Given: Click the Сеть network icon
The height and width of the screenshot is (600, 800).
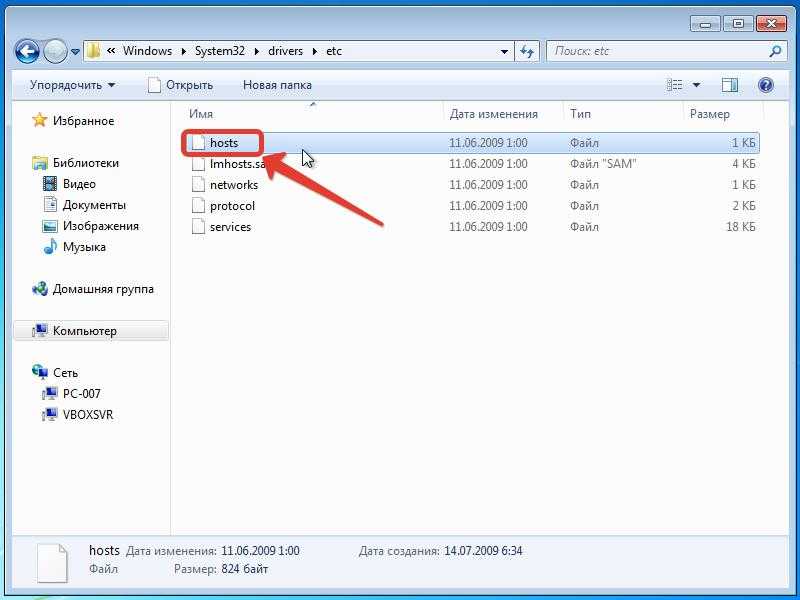Looking at the screenshot, I should (x=39, y=372).
